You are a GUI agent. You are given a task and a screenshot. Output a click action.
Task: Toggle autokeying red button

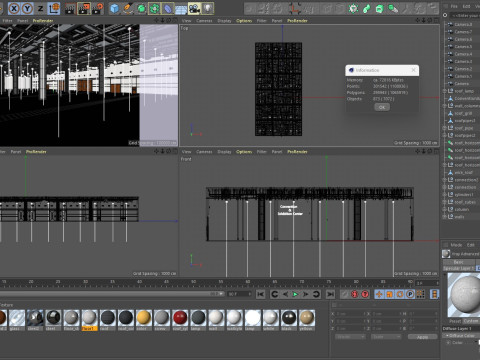point(355,294)
